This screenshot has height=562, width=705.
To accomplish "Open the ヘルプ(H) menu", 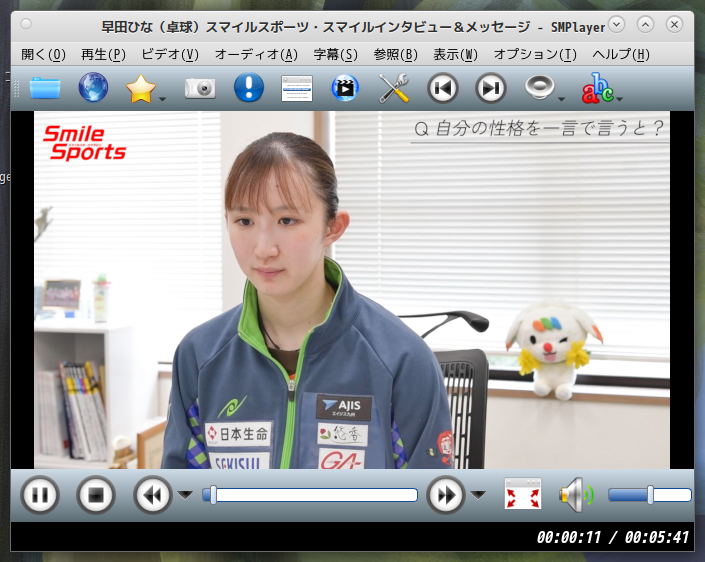I will click(x=620, y=54).
